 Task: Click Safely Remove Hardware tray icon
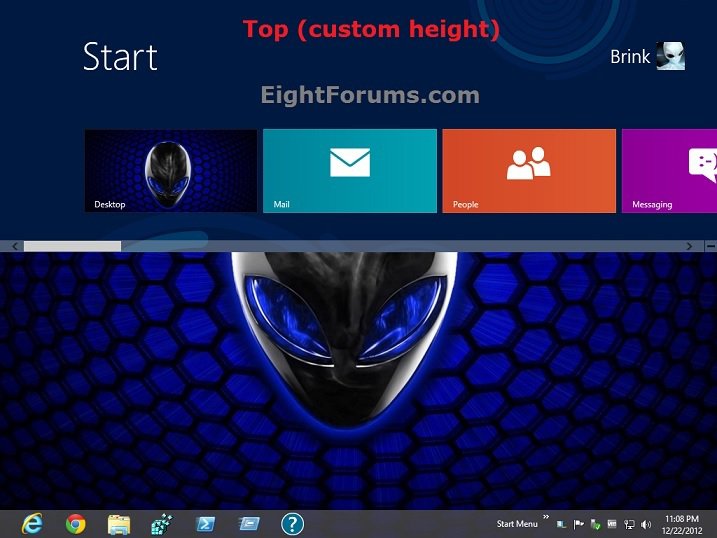click(x=595, y=524)
